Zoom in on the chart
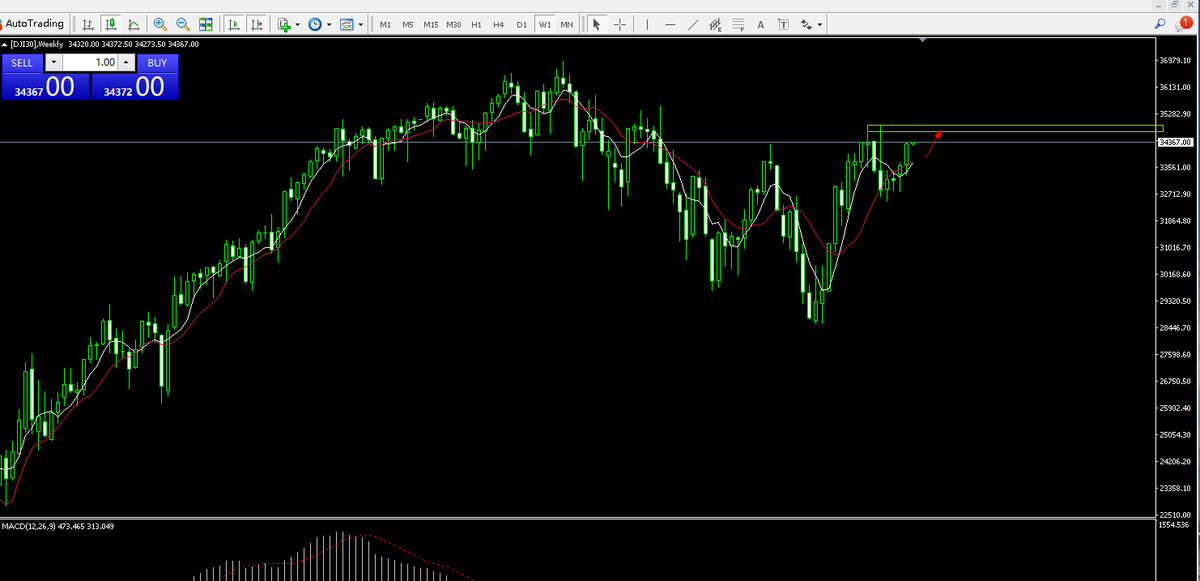1200x581 pixels. tap(160, 24)
